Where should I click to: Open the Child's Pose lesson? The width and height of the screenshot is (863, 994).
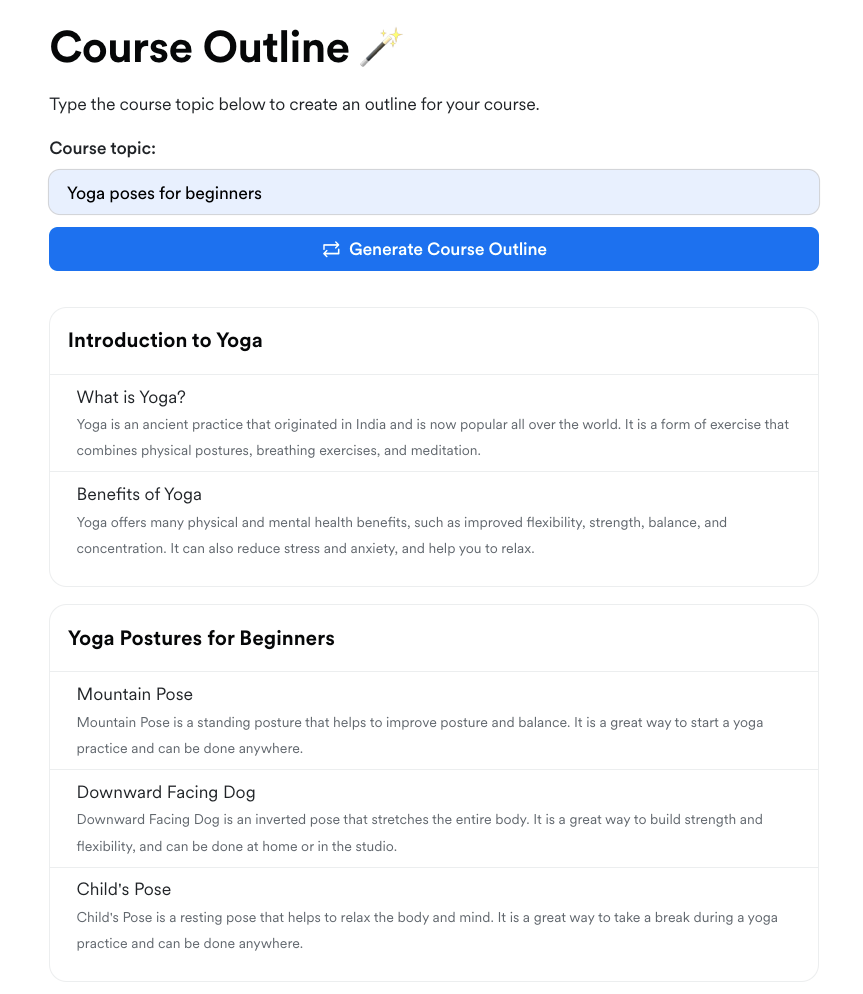click(124, 889)
